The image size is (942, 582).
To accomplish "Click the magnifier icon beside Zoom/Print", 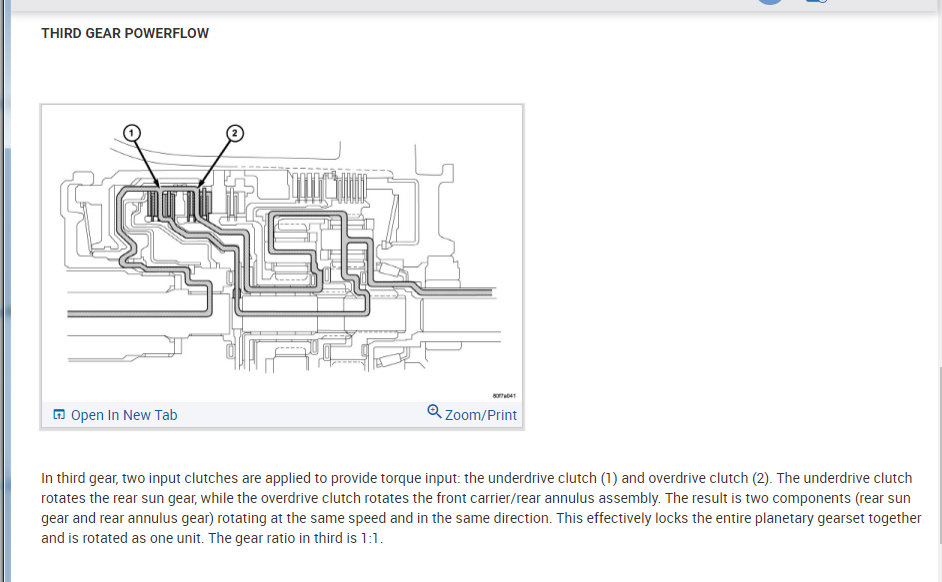I will 434,411.
